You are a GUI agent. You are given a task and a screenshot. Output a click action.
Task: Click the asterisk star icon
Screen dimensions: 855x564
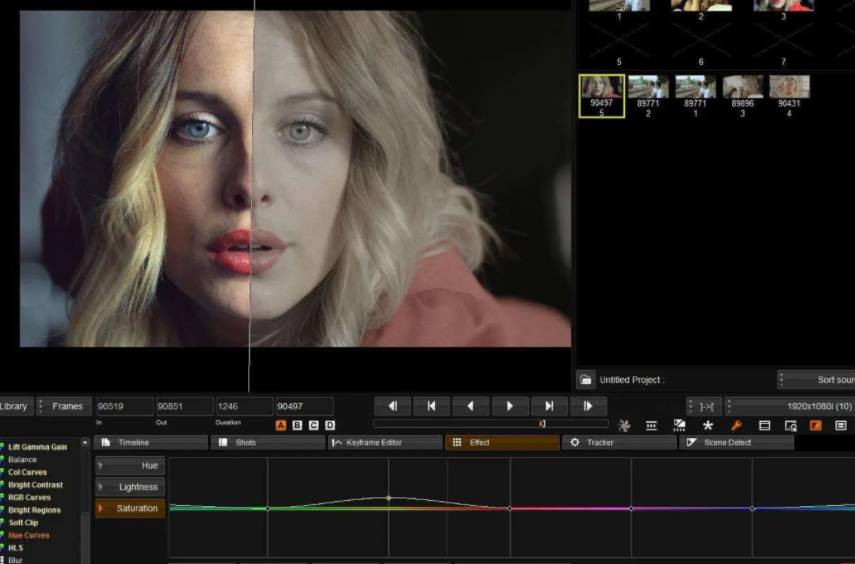click(x=708, y=425)
